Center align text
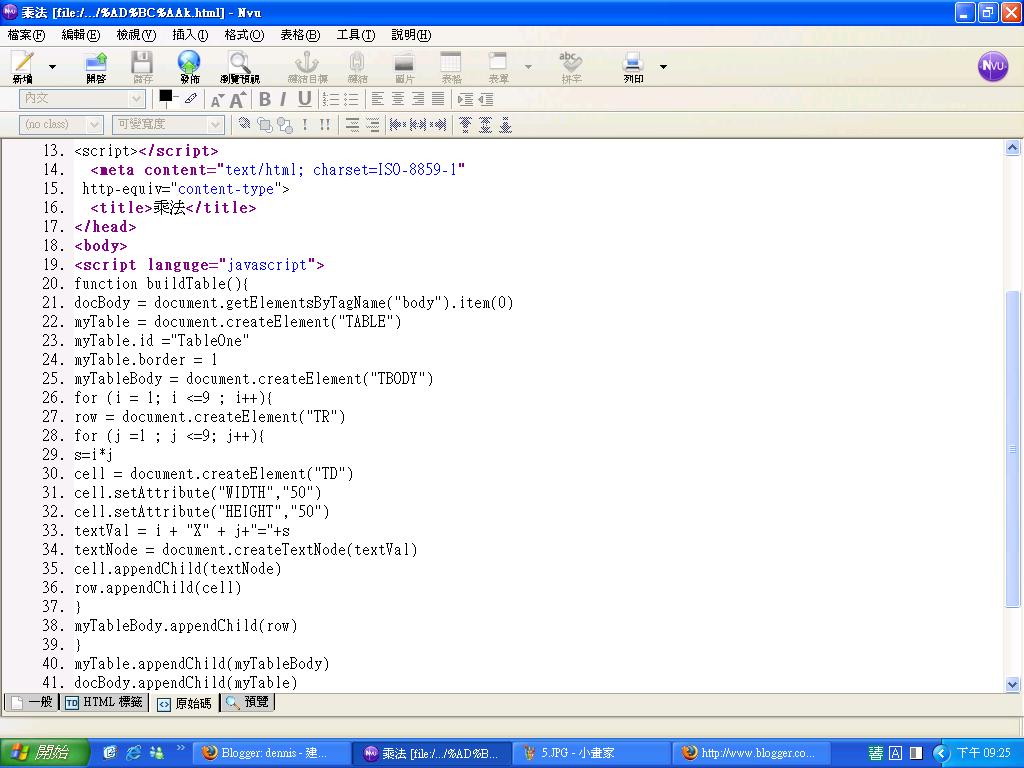The width and height of the screenshot is (1024, 768). point(398,99)
